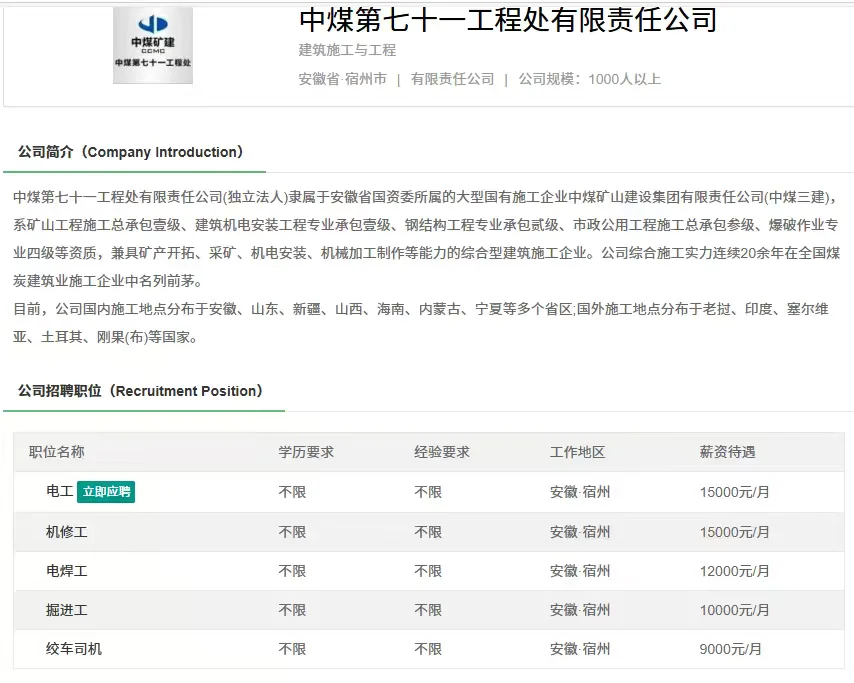The height and width of the screenshot is (683, 854).
Task: Click the intro paragraph starting 目前，公司国内施工地点
Action: click(x=420, y=323)
